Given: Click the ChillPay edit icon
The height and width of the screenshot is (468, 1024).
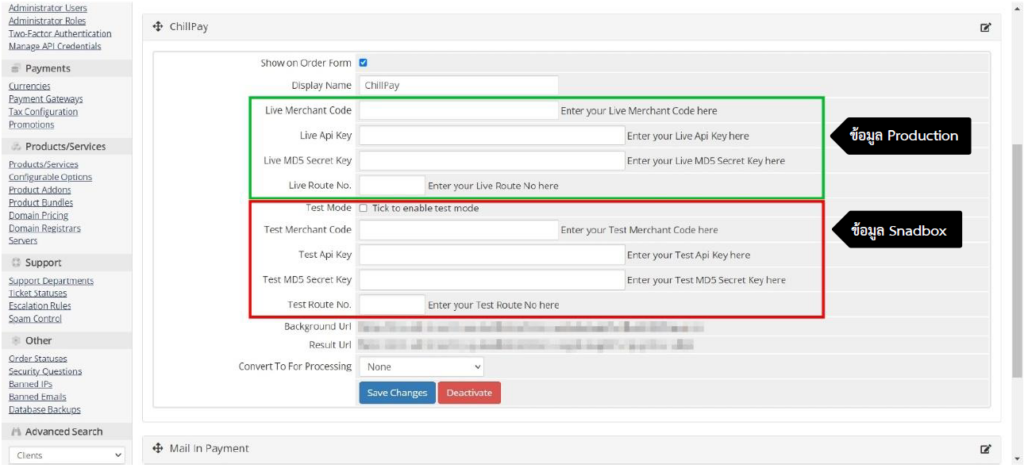Looking at the screenshot, I should point(986,27).
